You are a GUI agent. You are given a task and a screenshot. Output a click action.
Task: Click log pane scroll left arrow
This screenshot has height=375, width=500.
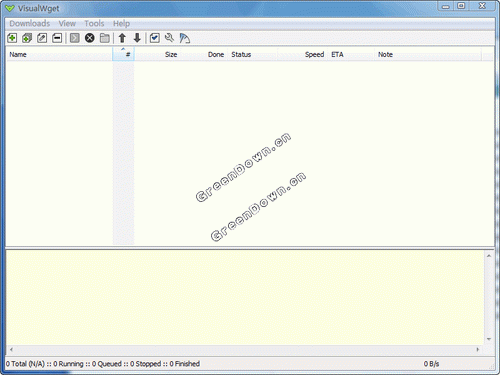(x=11, y=349)
